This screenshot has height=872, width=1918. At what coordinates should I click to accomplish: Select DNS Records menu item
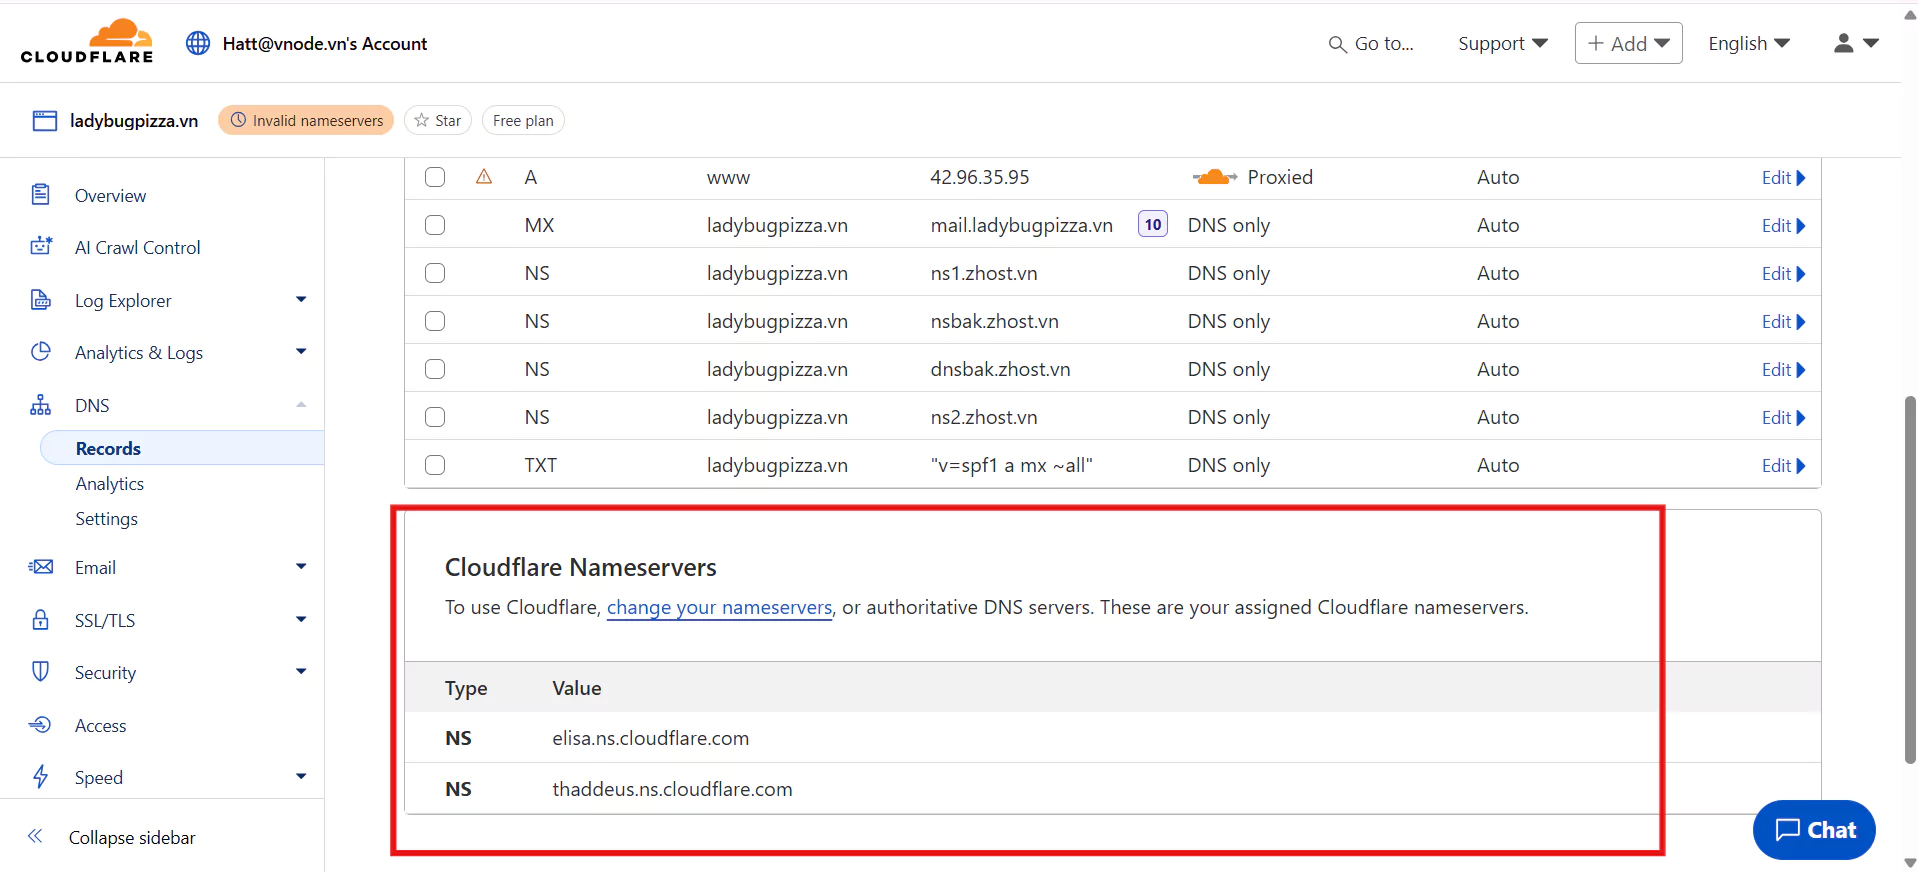click(182, 448)
